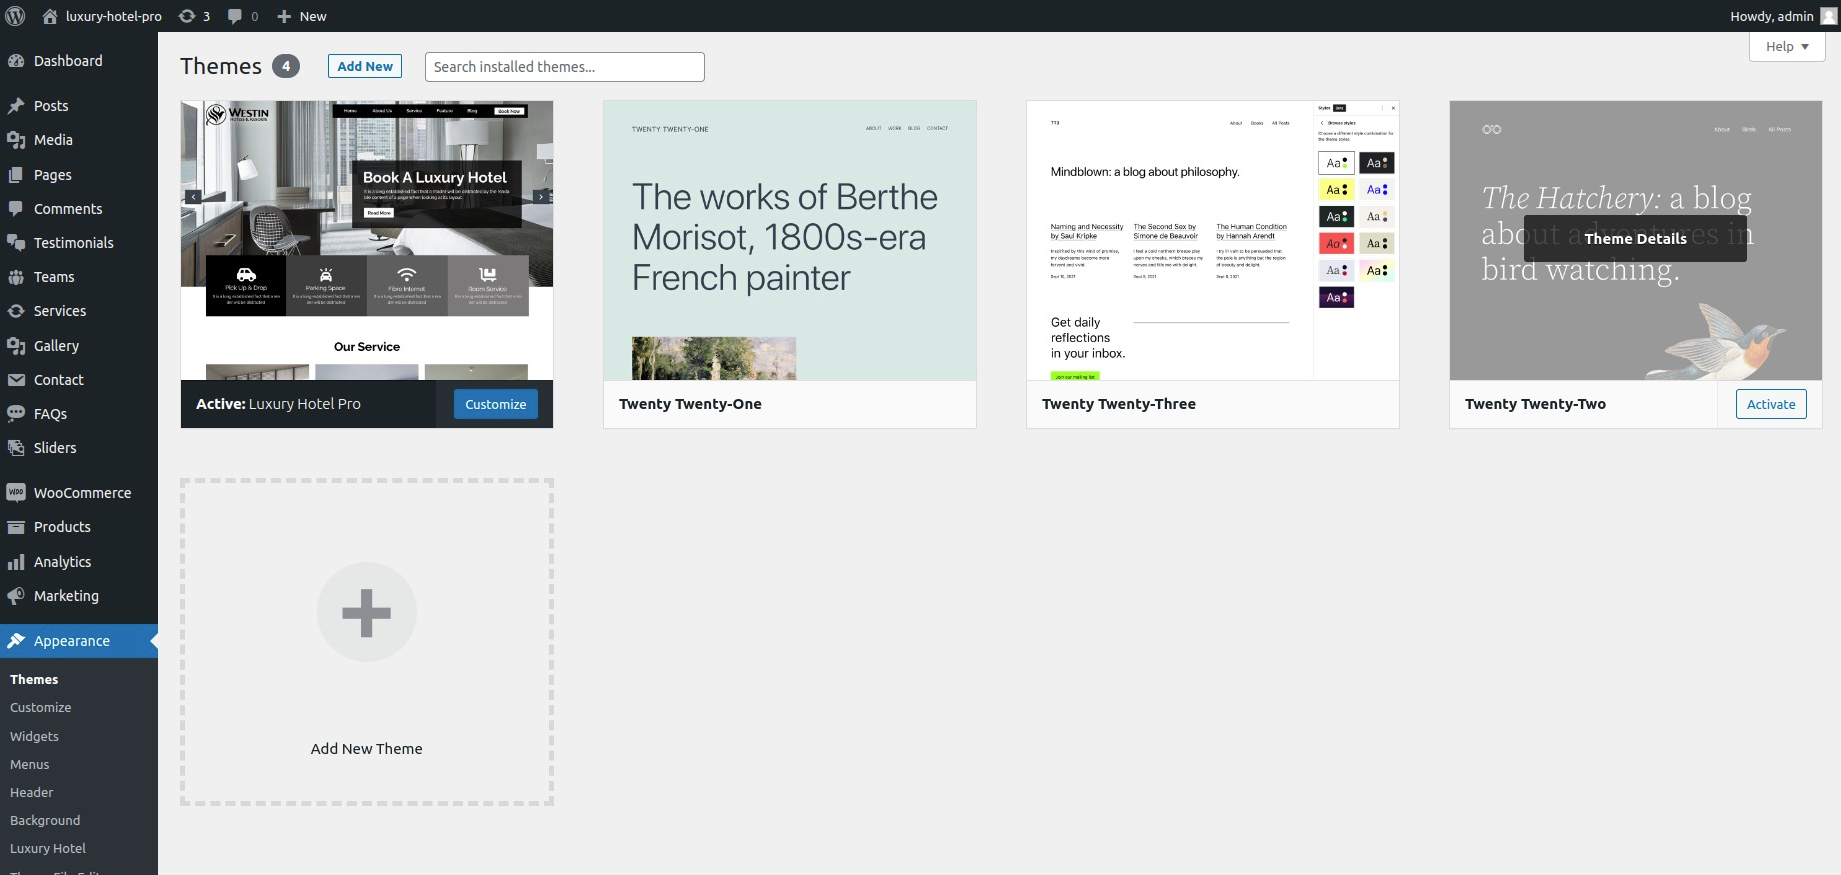
Task: Click Theme Details on Twenty Twenty-Two
Action: (x=1635, y=239)
